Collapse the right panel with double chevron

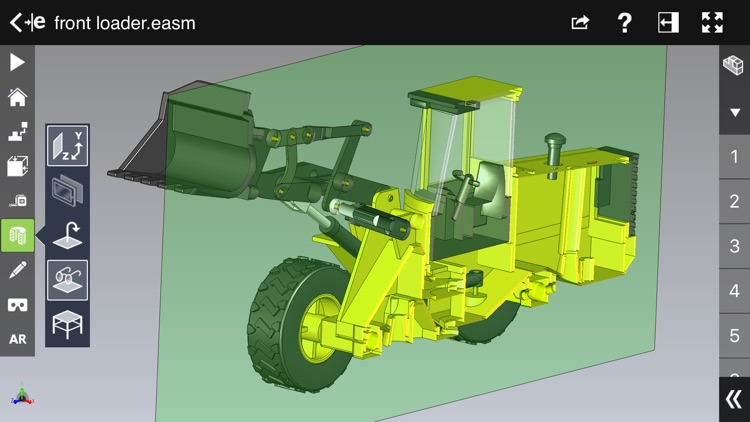pyautogui.click(x=734, y=399)
